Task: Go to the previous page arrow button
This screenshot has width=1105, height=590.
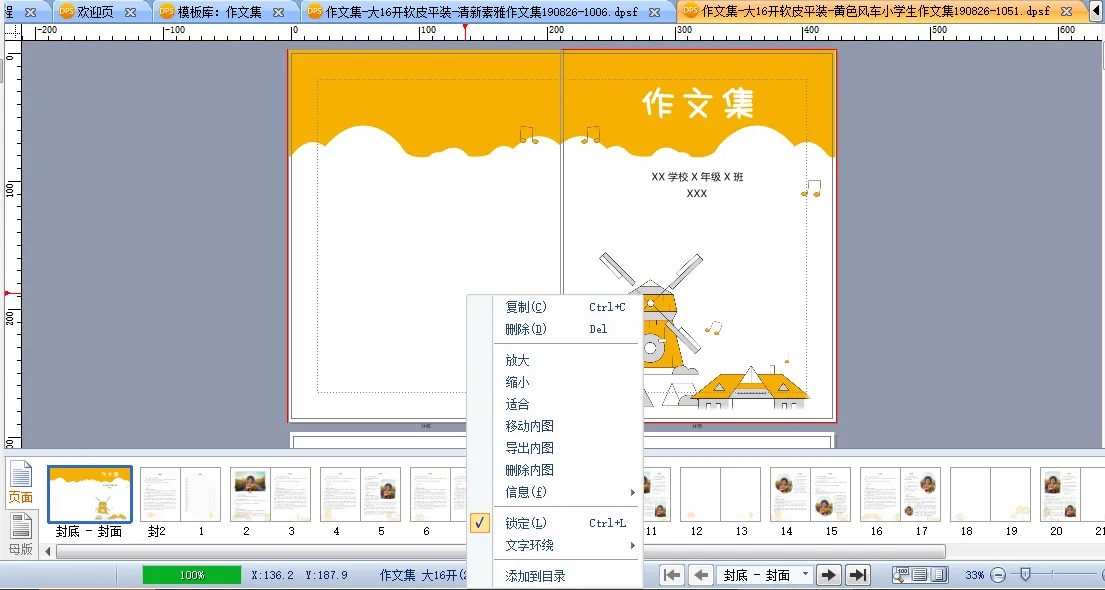Action: [701, 575]
